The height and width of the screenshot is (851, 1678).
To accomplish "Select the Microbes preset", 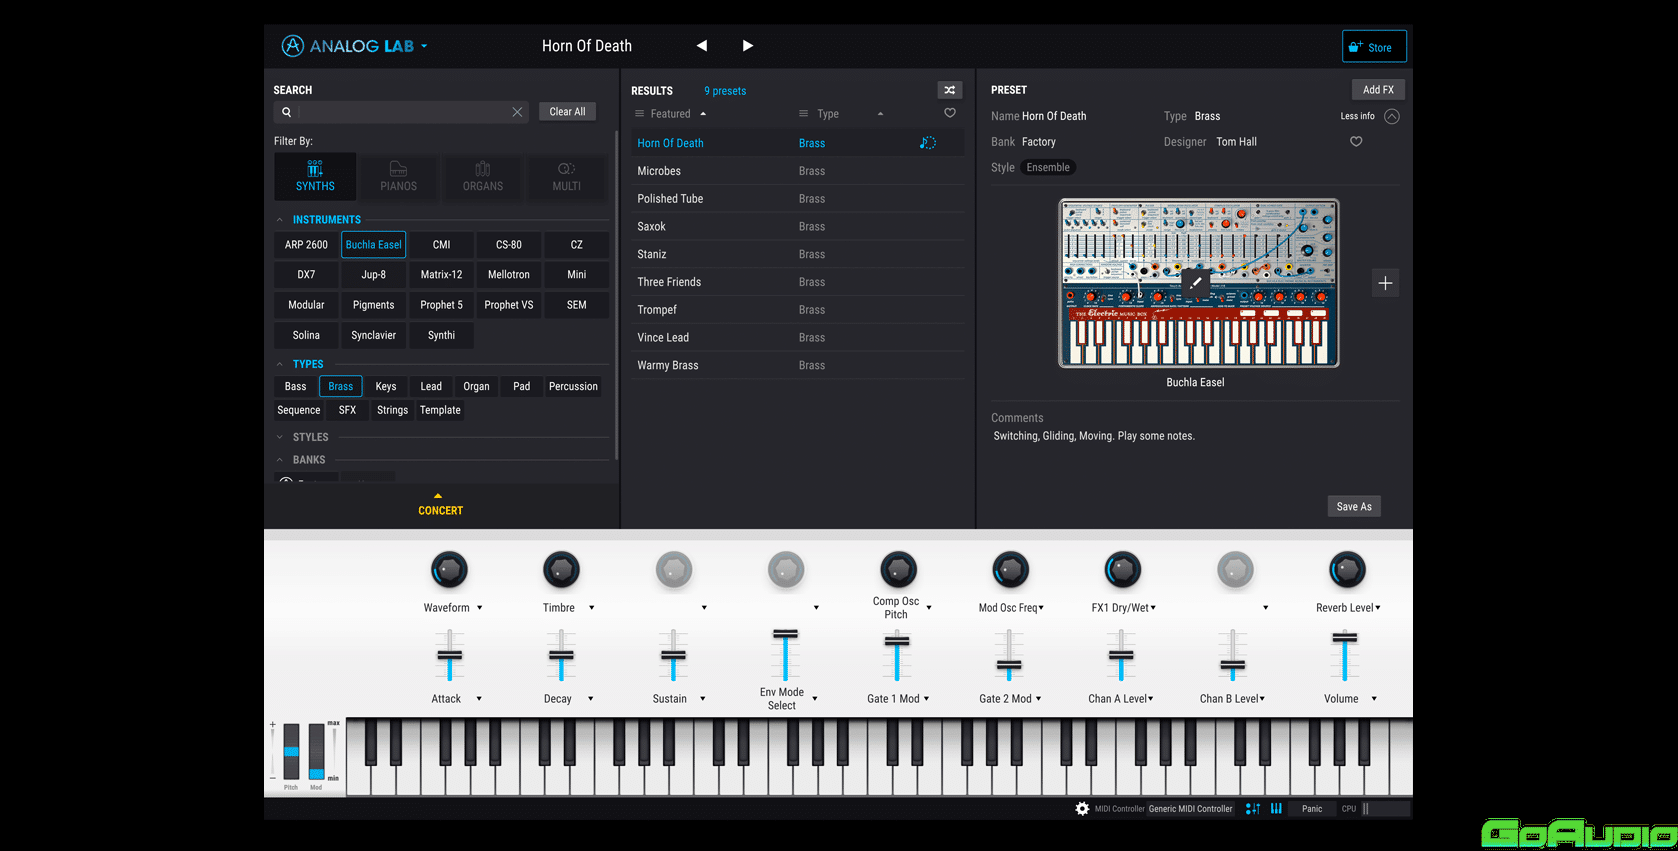I will [x=797, y=171].
